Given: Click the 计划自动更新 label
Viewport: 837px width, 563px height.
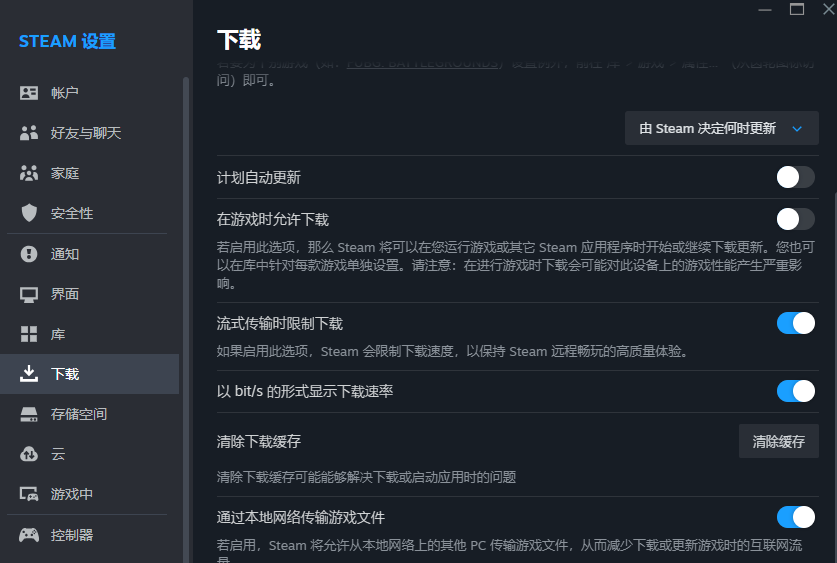Looking at the screenshot, I should pos(259,177).
